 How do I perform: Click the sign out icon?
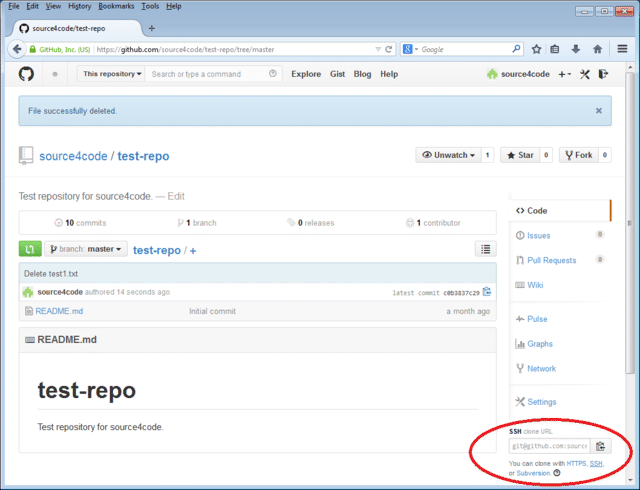(603, 74)
